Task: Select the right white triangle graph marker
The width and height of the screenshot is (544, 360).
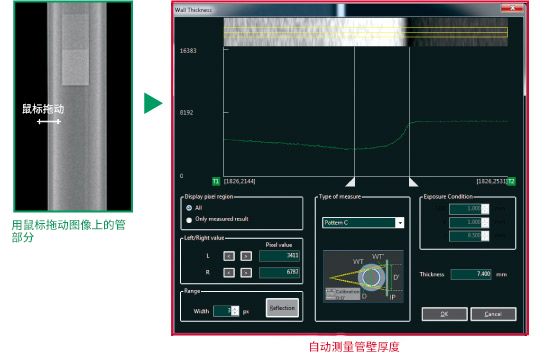Action: coord(413,182)
